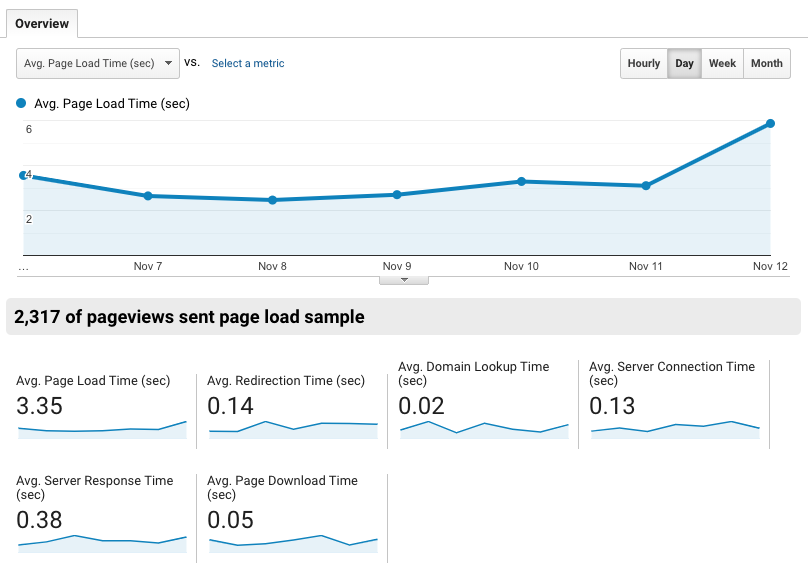Screen dimensions: 808x576
Task: Select the Day granularity button
Action: point(684,63)
